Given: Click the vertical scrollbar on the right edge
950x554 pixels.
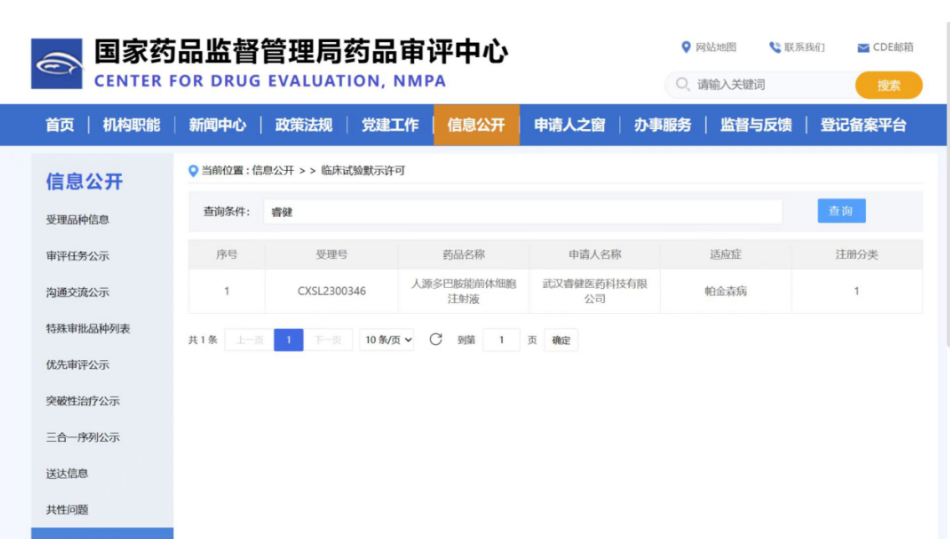Looking at the screenshot, I should coord(945,200).
